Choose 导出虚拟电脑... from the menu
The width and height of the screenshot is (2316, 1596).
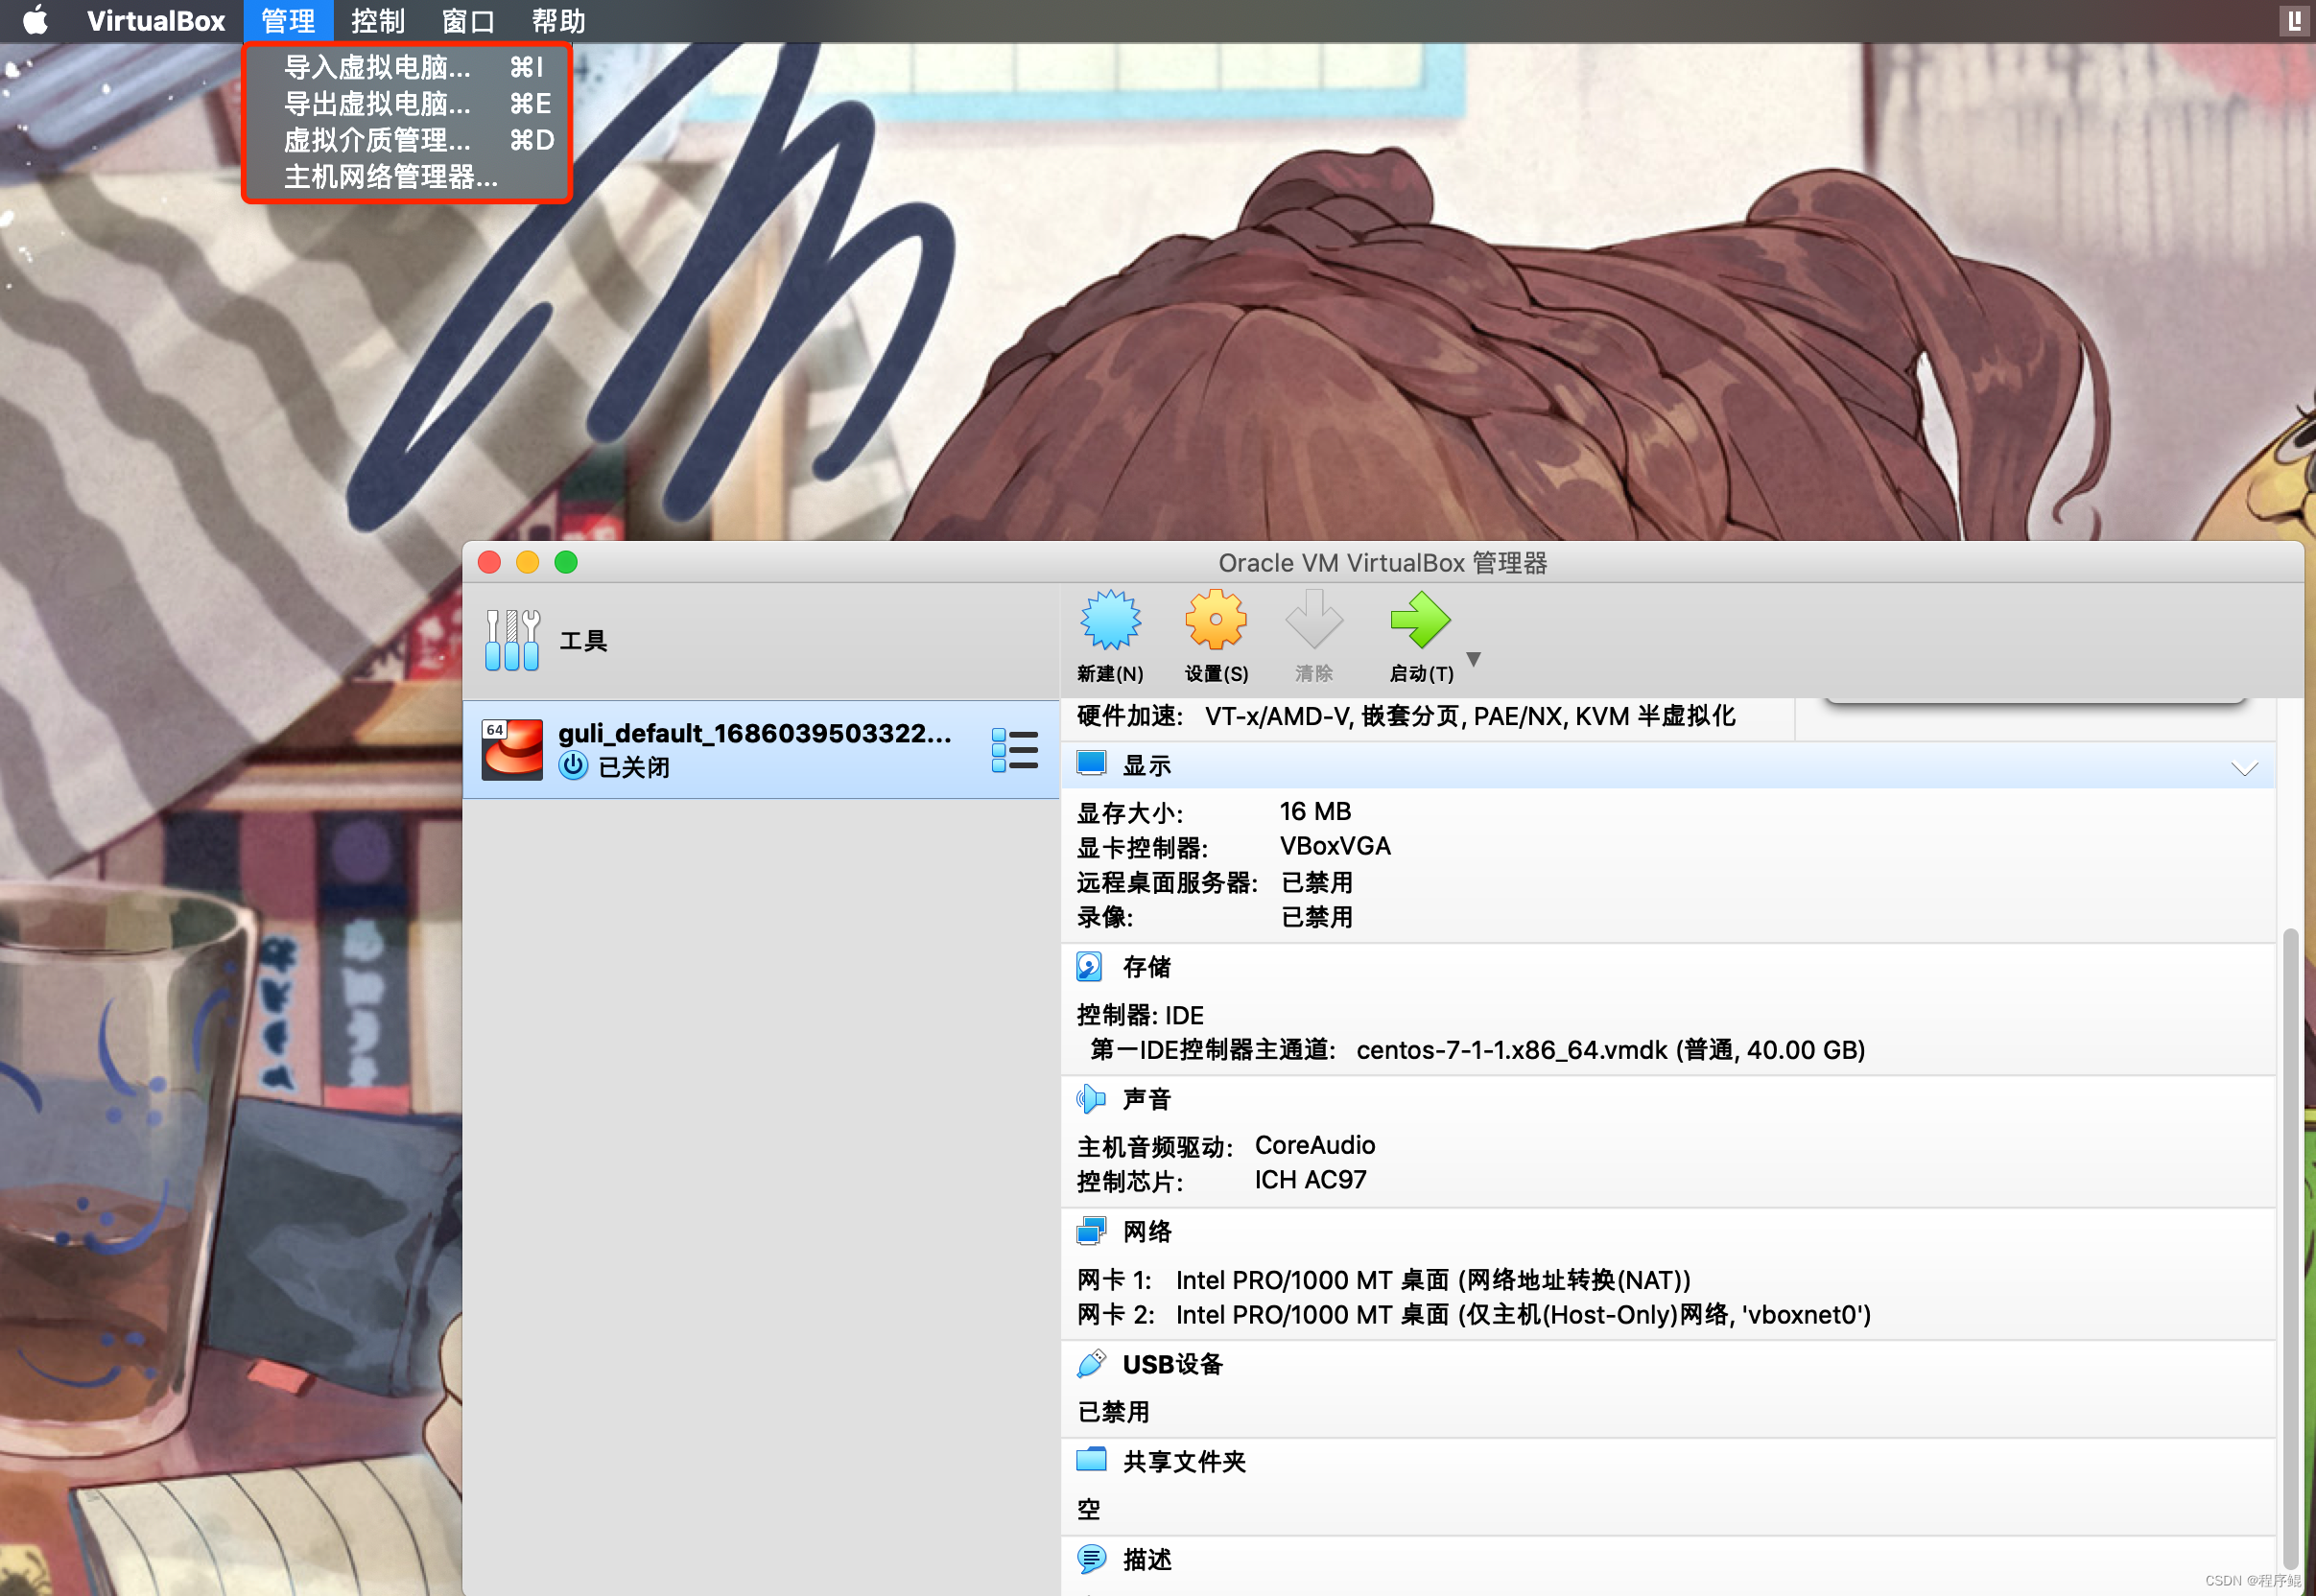[x=407, y=103]
